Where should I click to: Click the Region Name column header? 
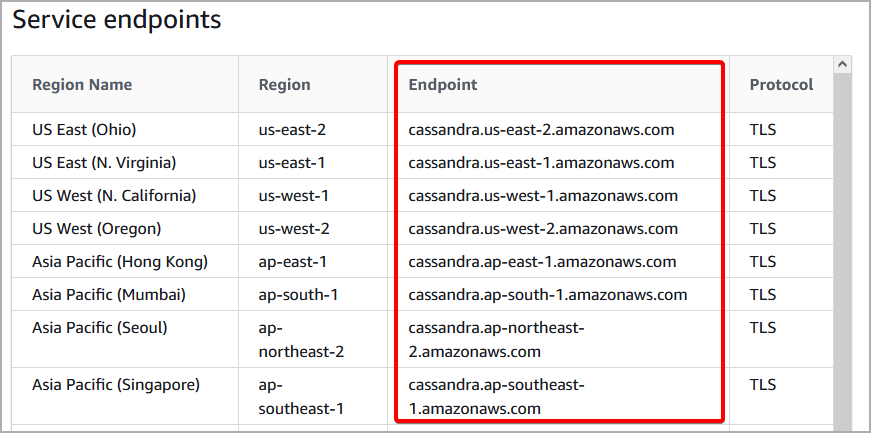[82, 85]
